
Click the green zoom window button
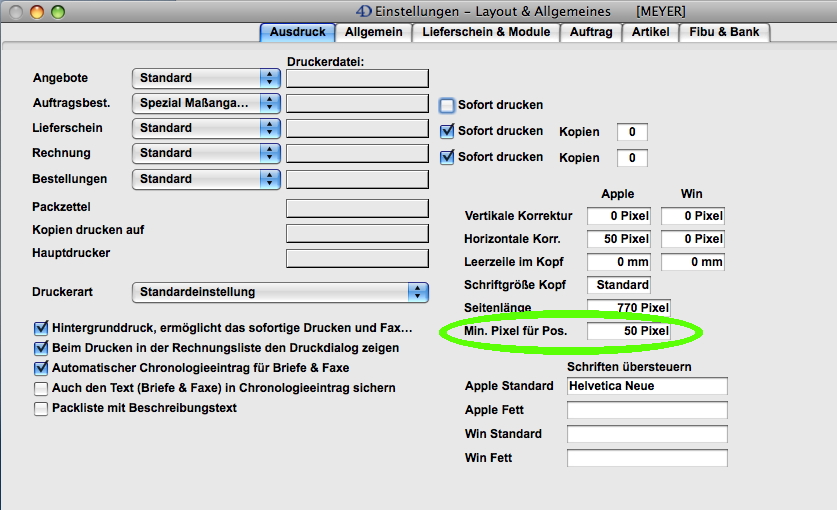coord(57,12)
